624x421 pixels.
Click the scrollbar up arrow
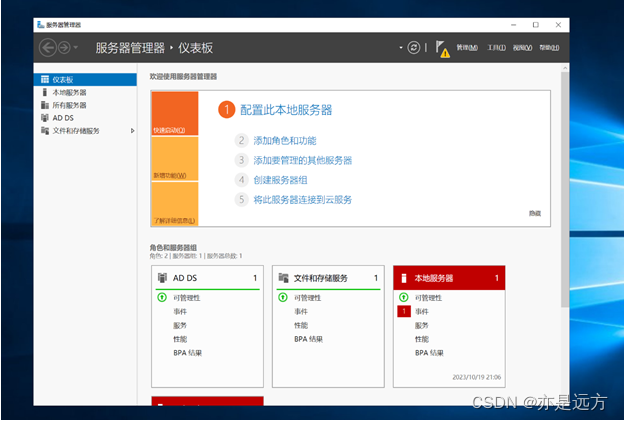(565, 68)
